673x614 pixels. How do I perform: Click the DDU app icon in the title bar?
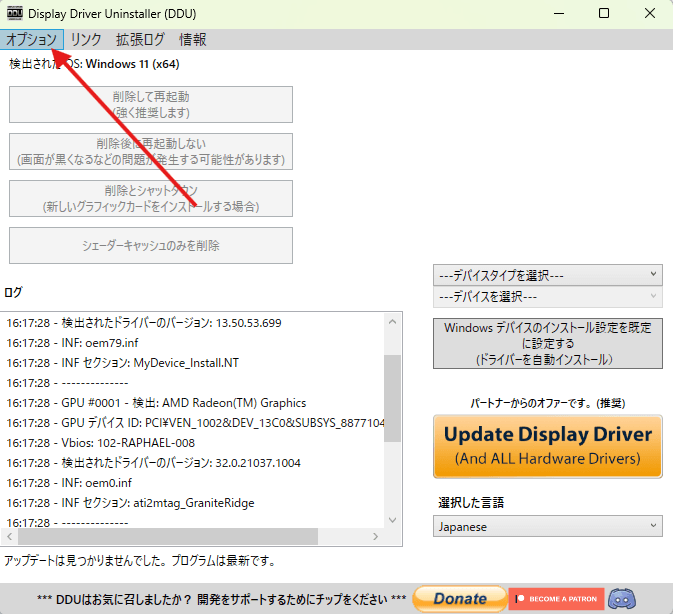15,14
